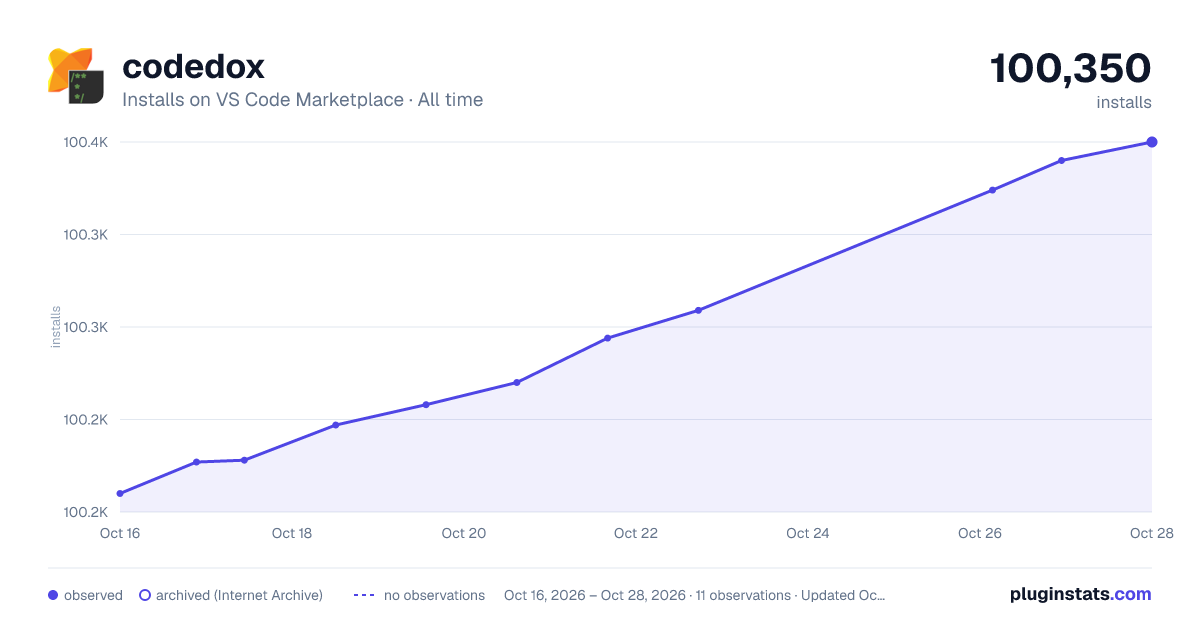Image resolution: width=1200 pixels, height=630 pixels.
Task: Click the 'no observations' dashed line legend icon
Action: pyautogui.click(x=364, y=595)
